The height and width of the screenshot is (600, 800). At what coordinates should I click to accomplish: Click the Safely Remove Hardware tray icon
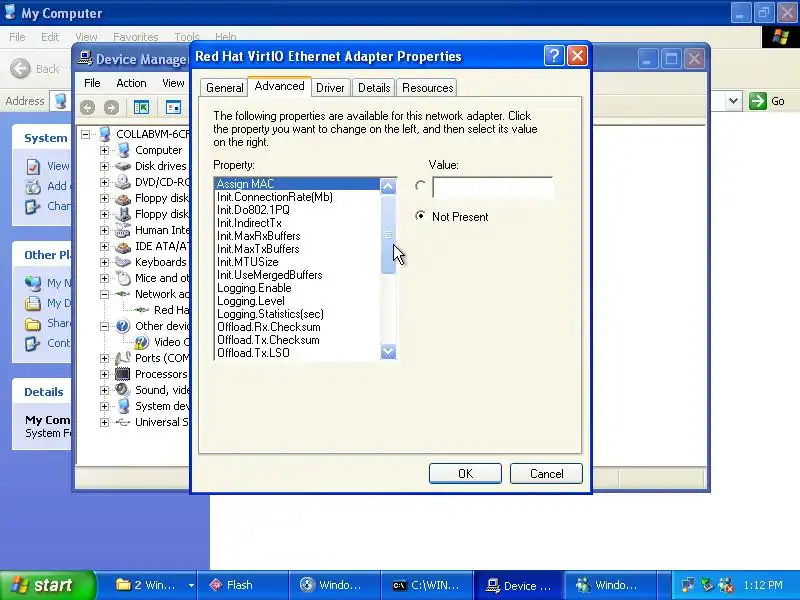pos(707,585)
